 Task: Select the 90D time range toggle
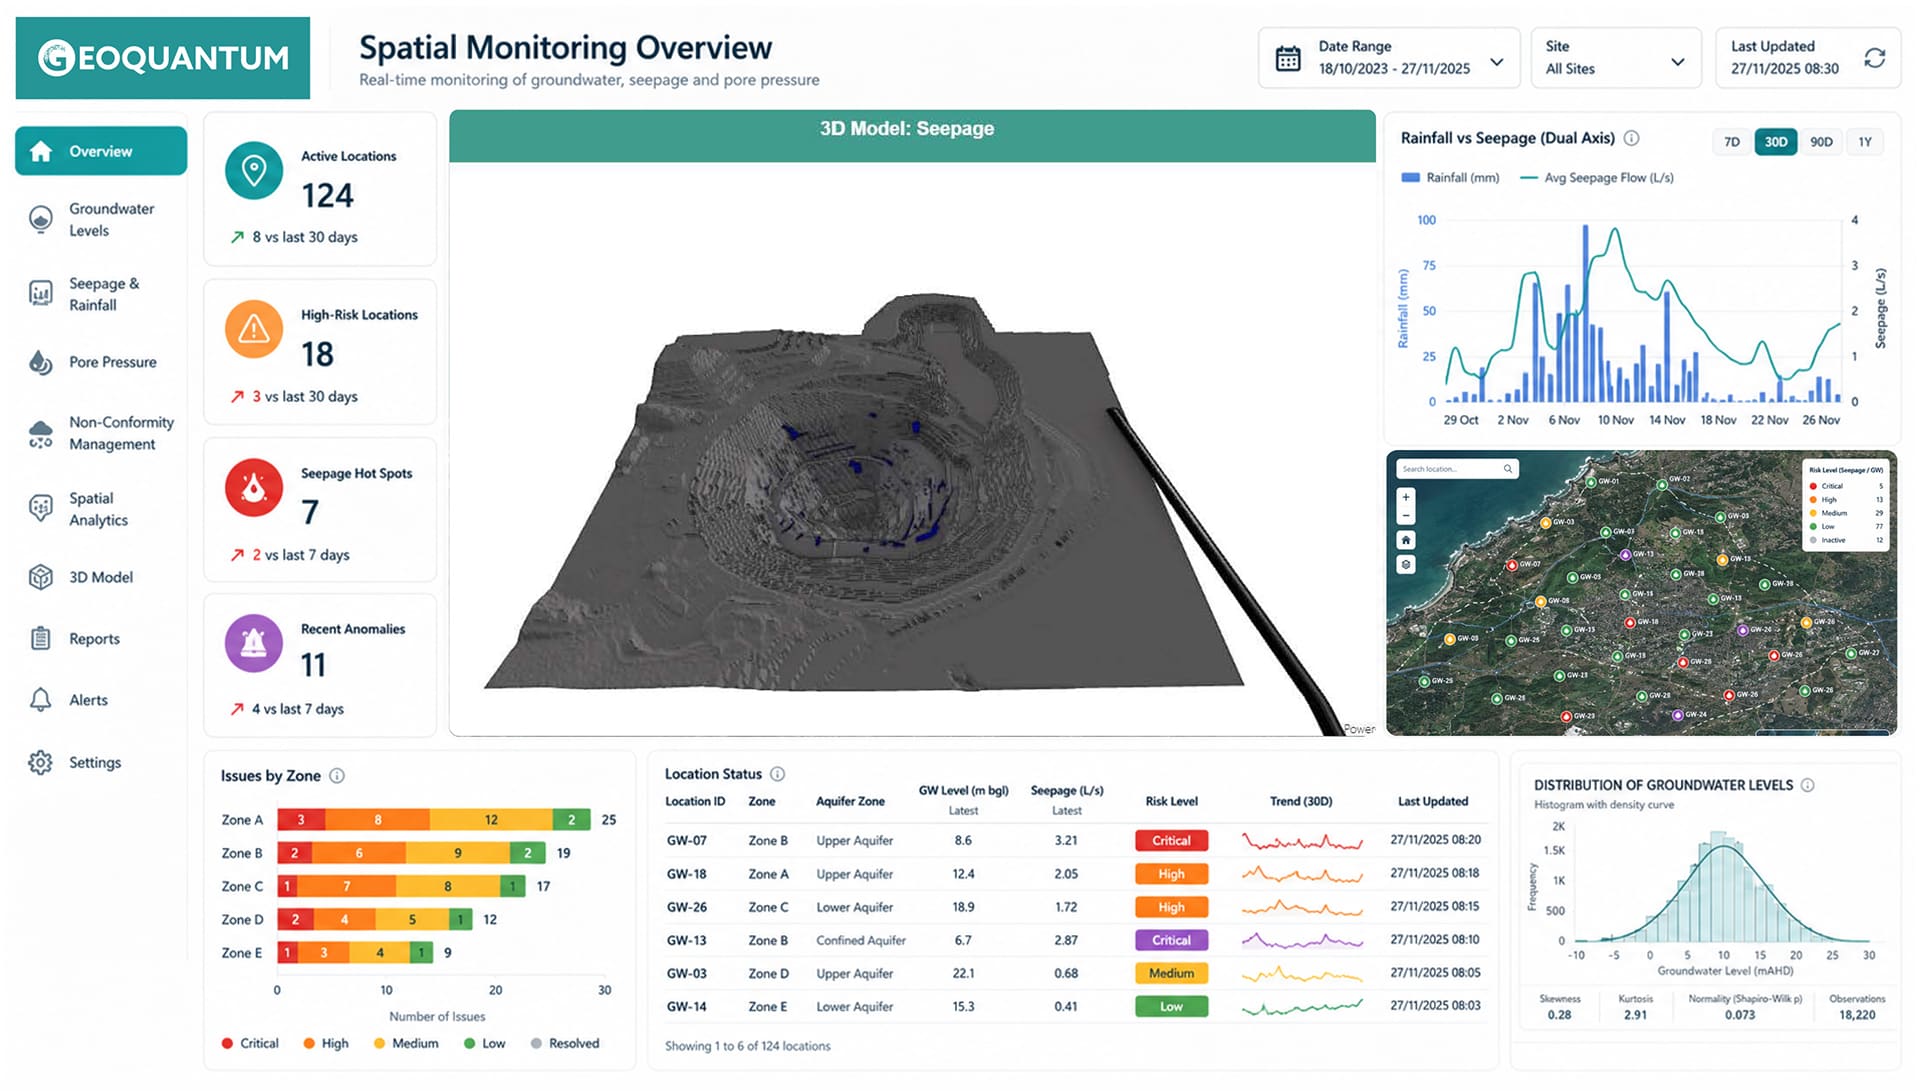[x=1821, y=142]
